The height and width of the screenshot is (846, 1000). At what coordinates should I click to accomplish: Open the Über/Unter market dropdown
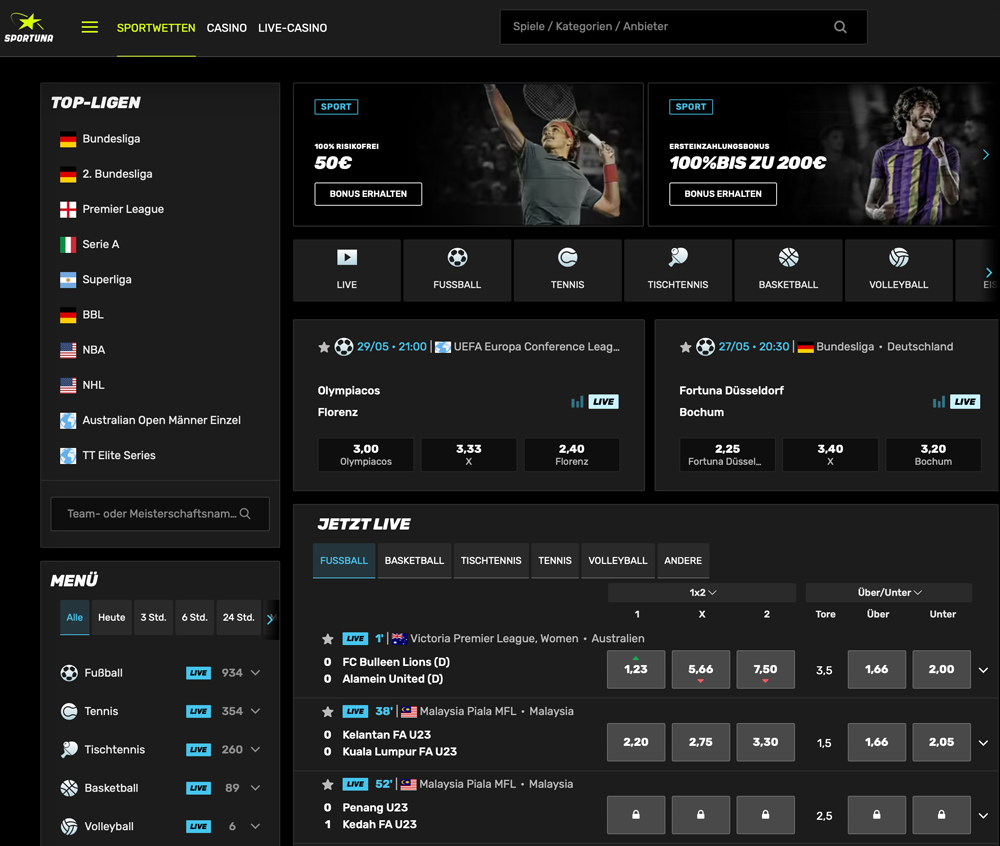[889, 592]
